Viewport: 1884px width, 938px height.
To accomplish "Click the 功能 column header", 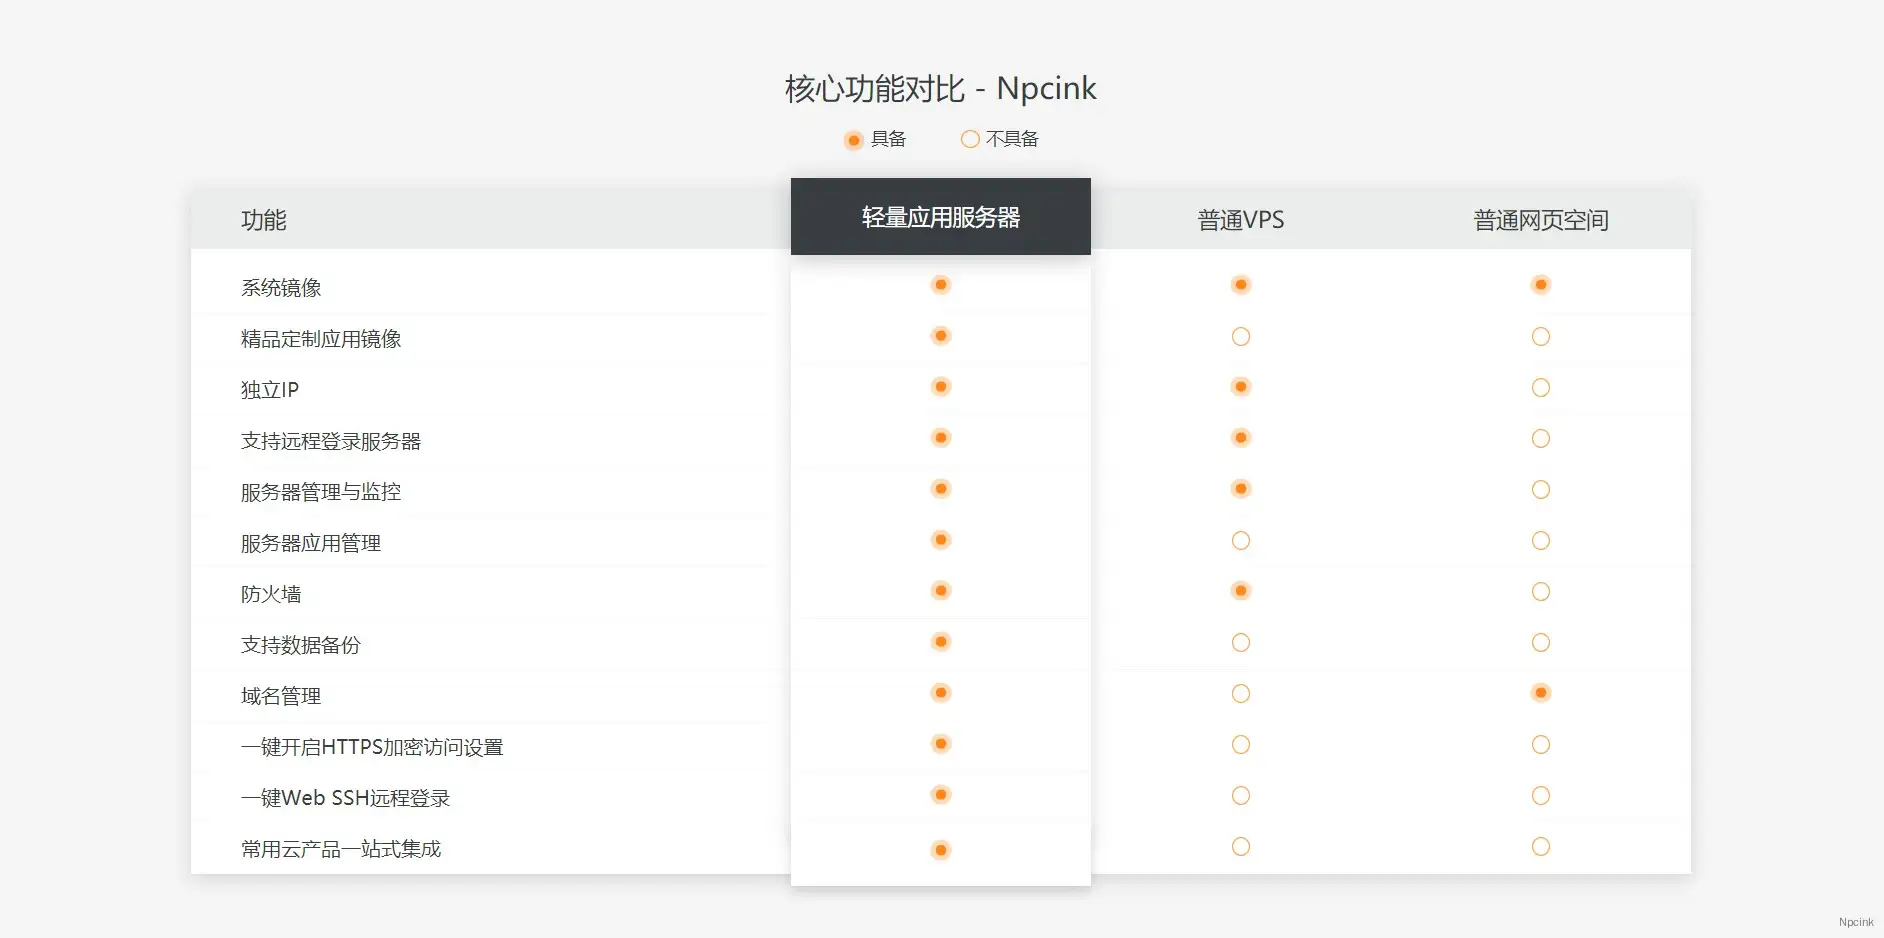I will coord(264,220).
